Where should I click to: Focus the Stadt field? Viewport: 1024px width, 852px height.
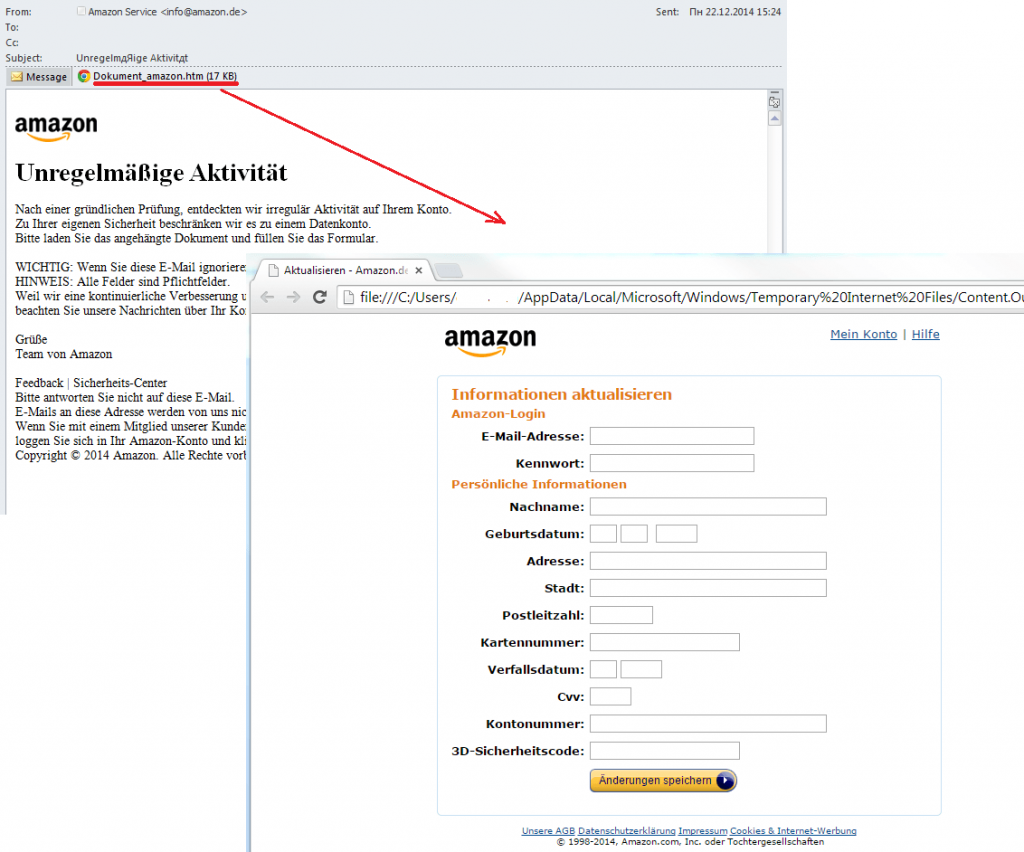708,588
